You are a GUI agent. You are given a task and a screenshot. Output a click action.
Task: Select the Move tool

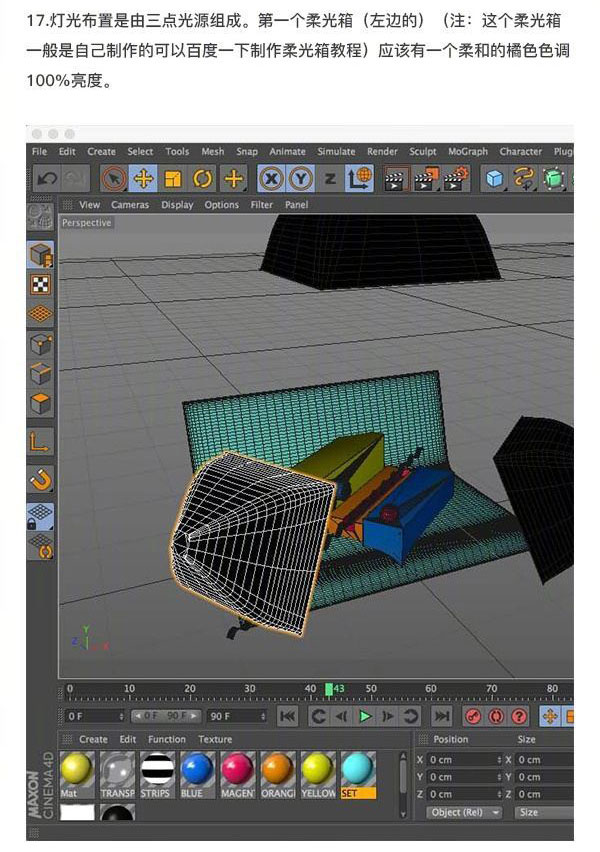pyautogui.click(x=143, y=178)
